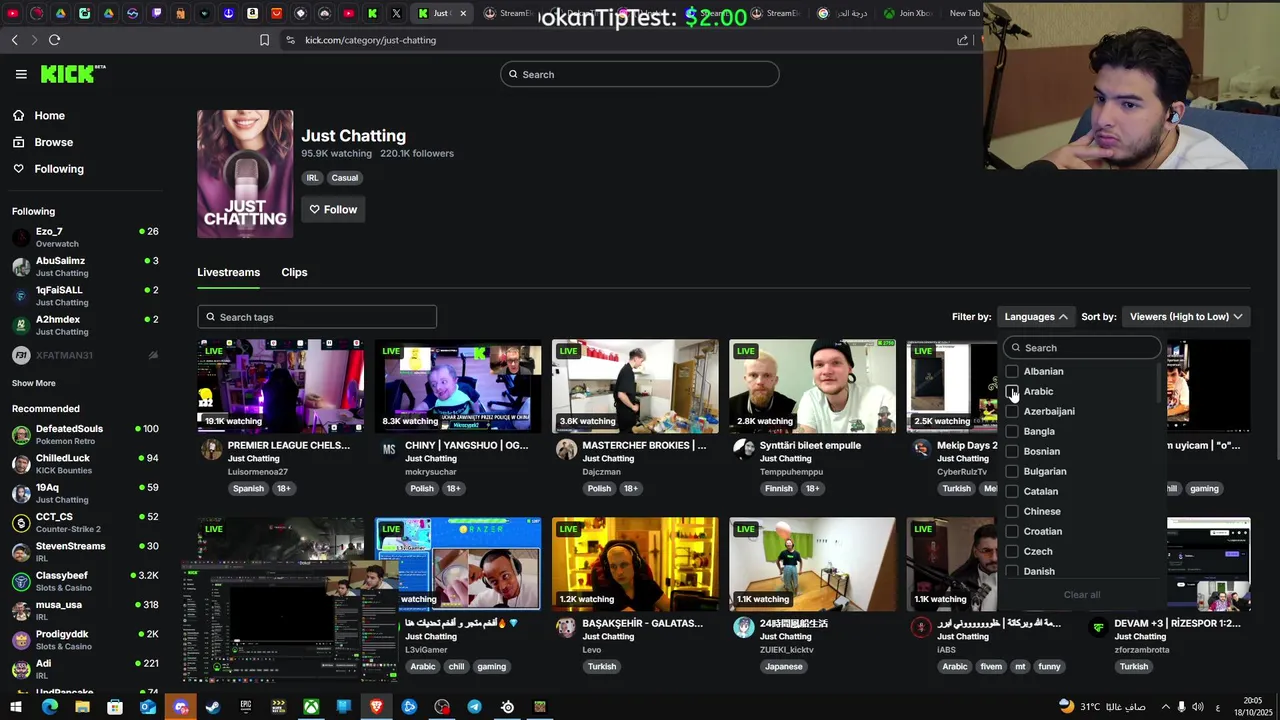
Task: Switch to the New Tab browser tab
Action: click(x=963, y=13)
